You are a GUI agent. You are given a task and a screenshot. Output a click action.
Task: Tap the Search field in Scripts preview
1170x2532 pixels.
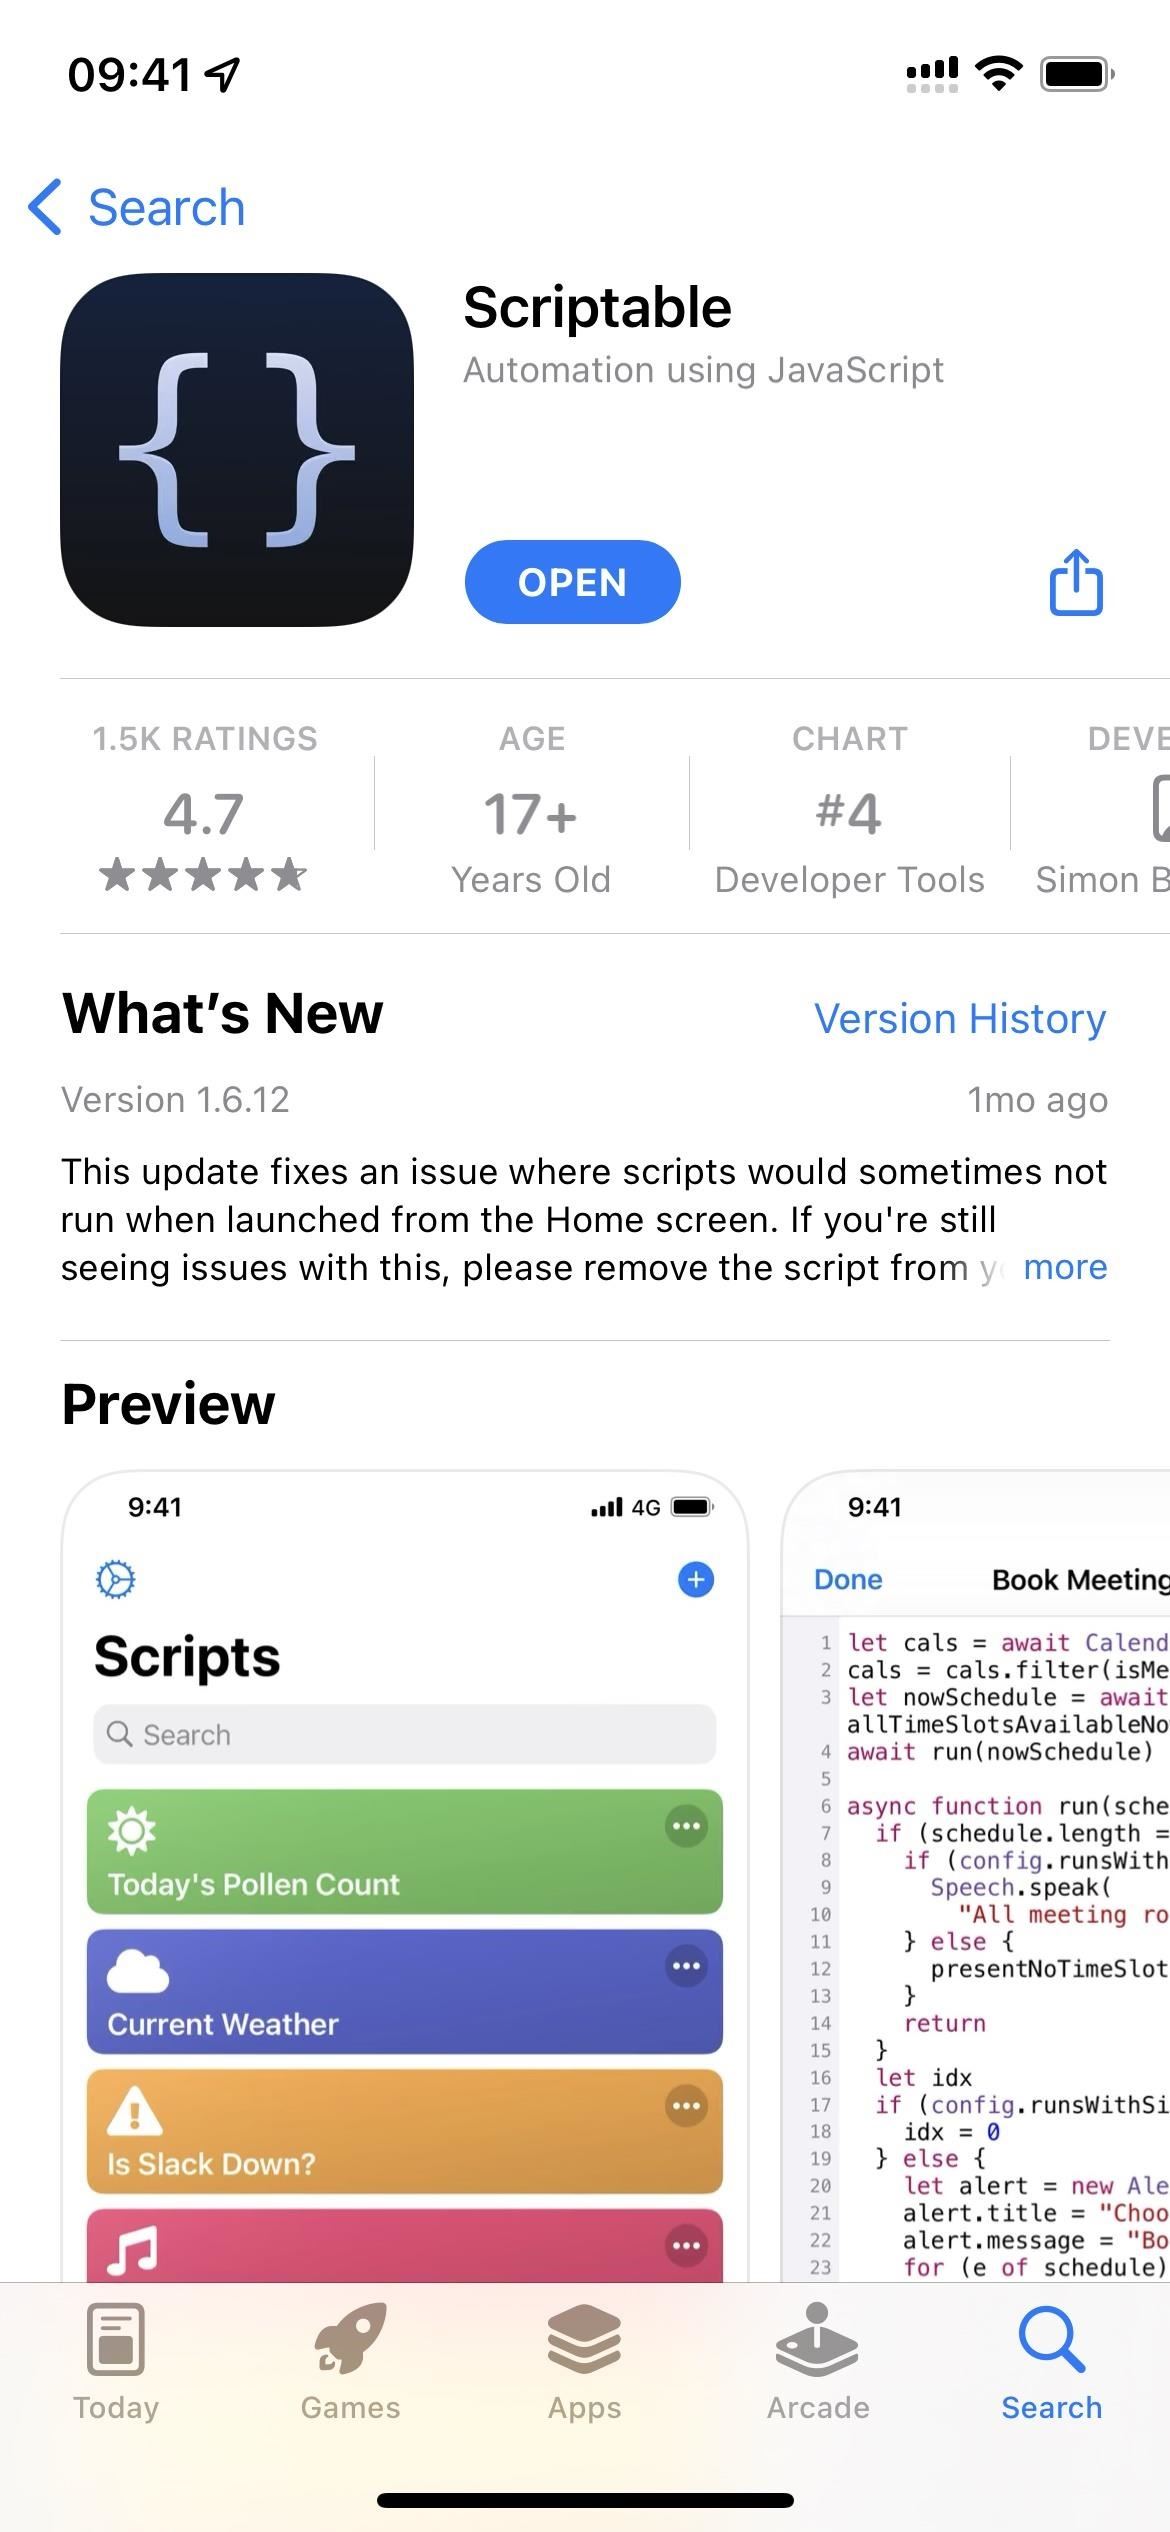pos(405,1734)
